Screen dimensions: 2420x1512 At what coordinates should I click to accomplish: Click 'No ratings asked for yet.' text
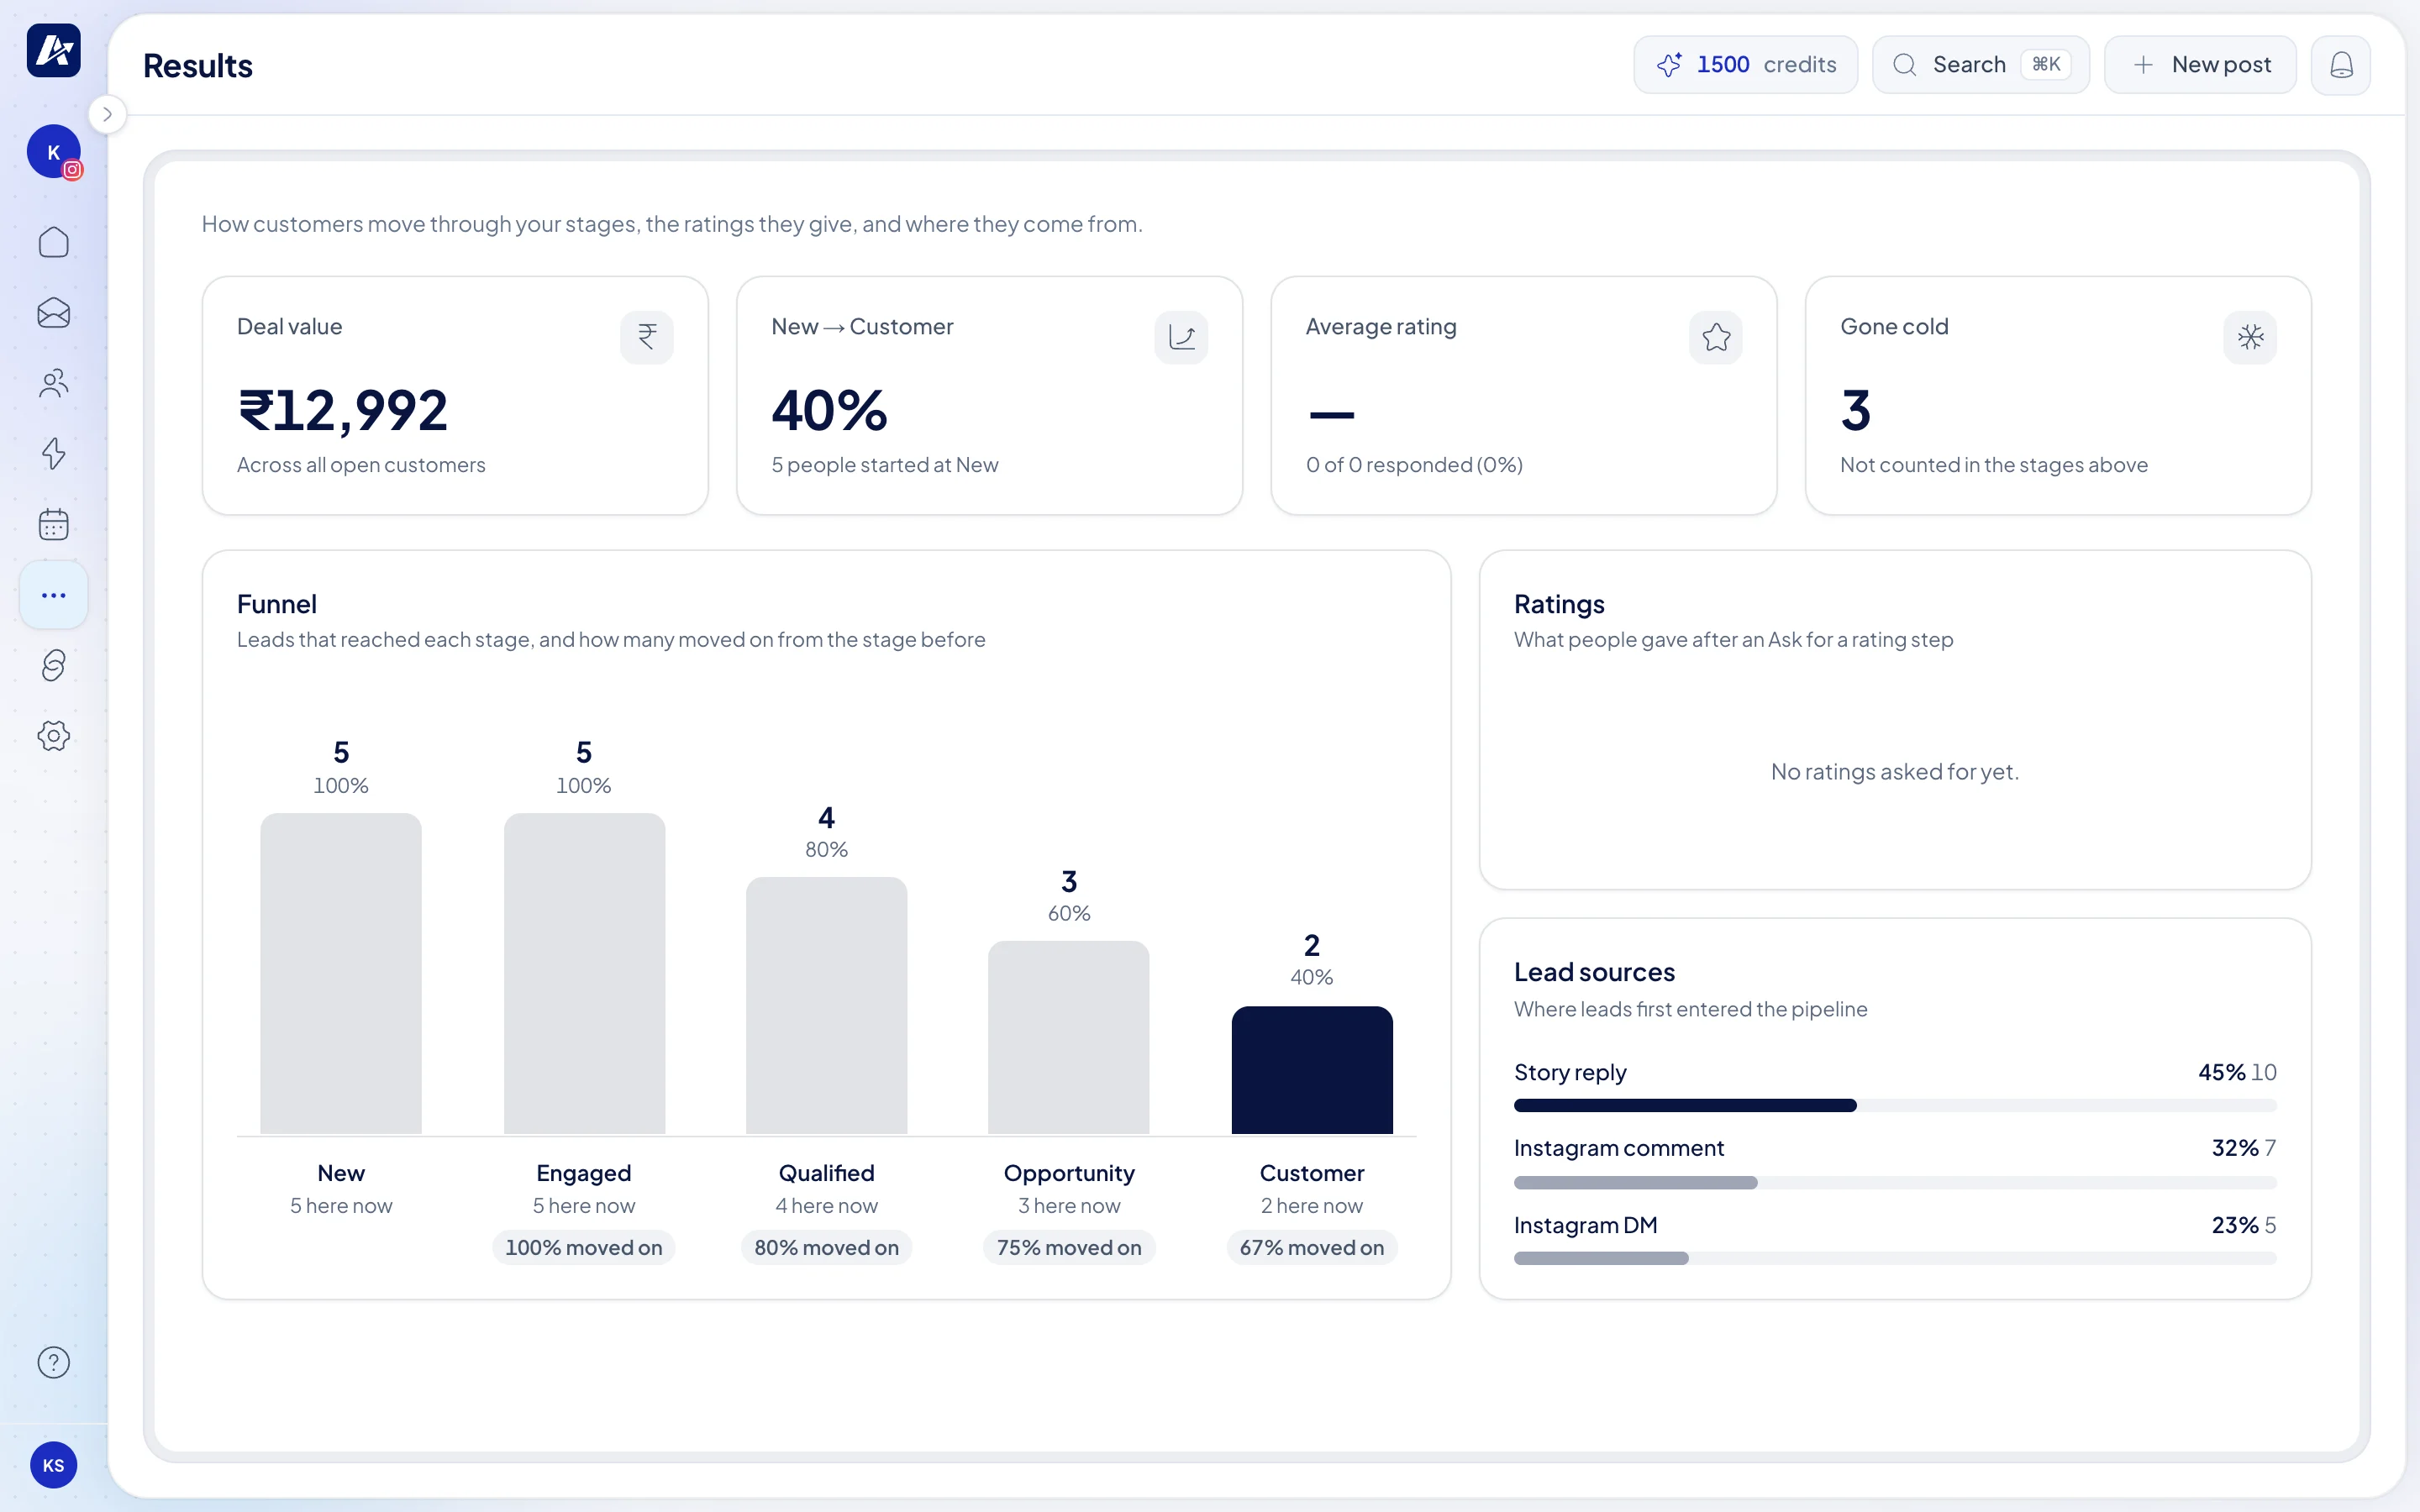(x=1895, y=771)
